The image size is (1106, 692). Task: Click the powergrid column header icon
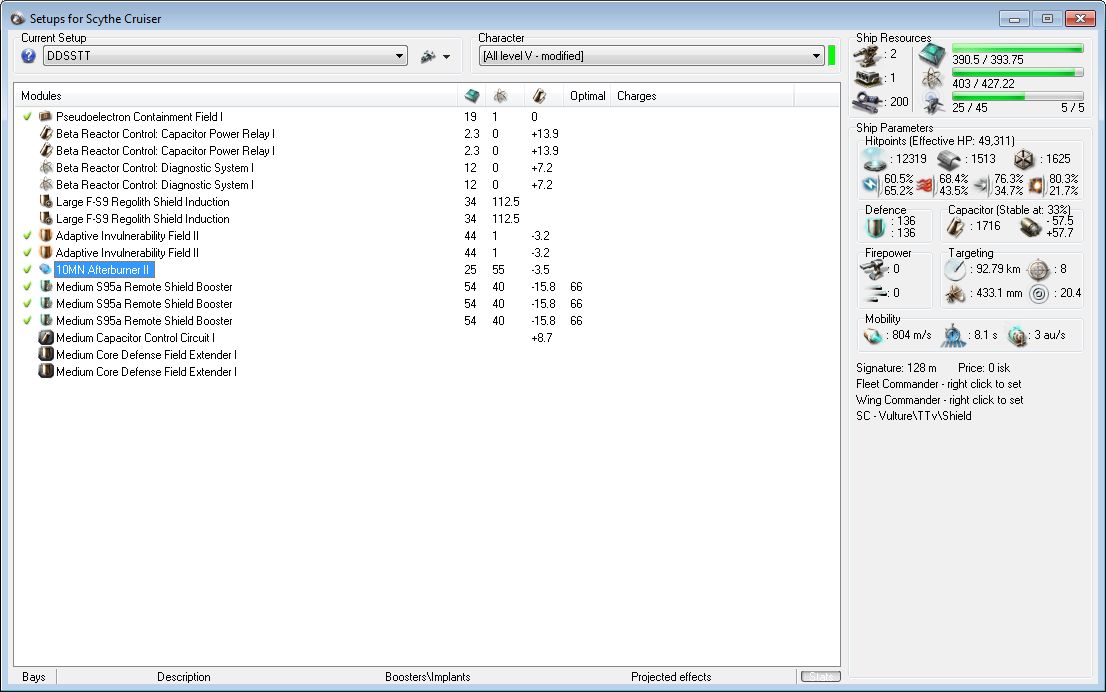tap(500, 95)
